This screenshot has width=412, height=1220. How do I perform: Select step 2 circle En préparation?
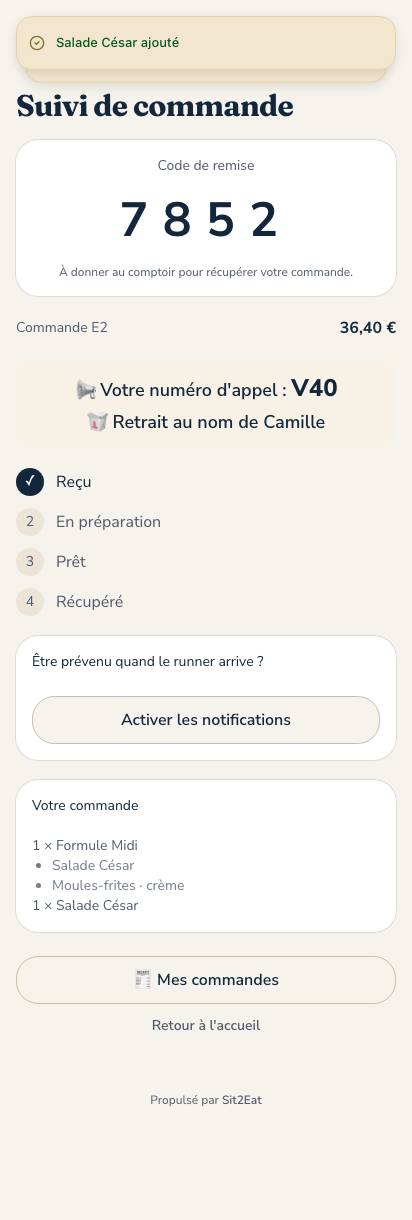tap(30, 522)
